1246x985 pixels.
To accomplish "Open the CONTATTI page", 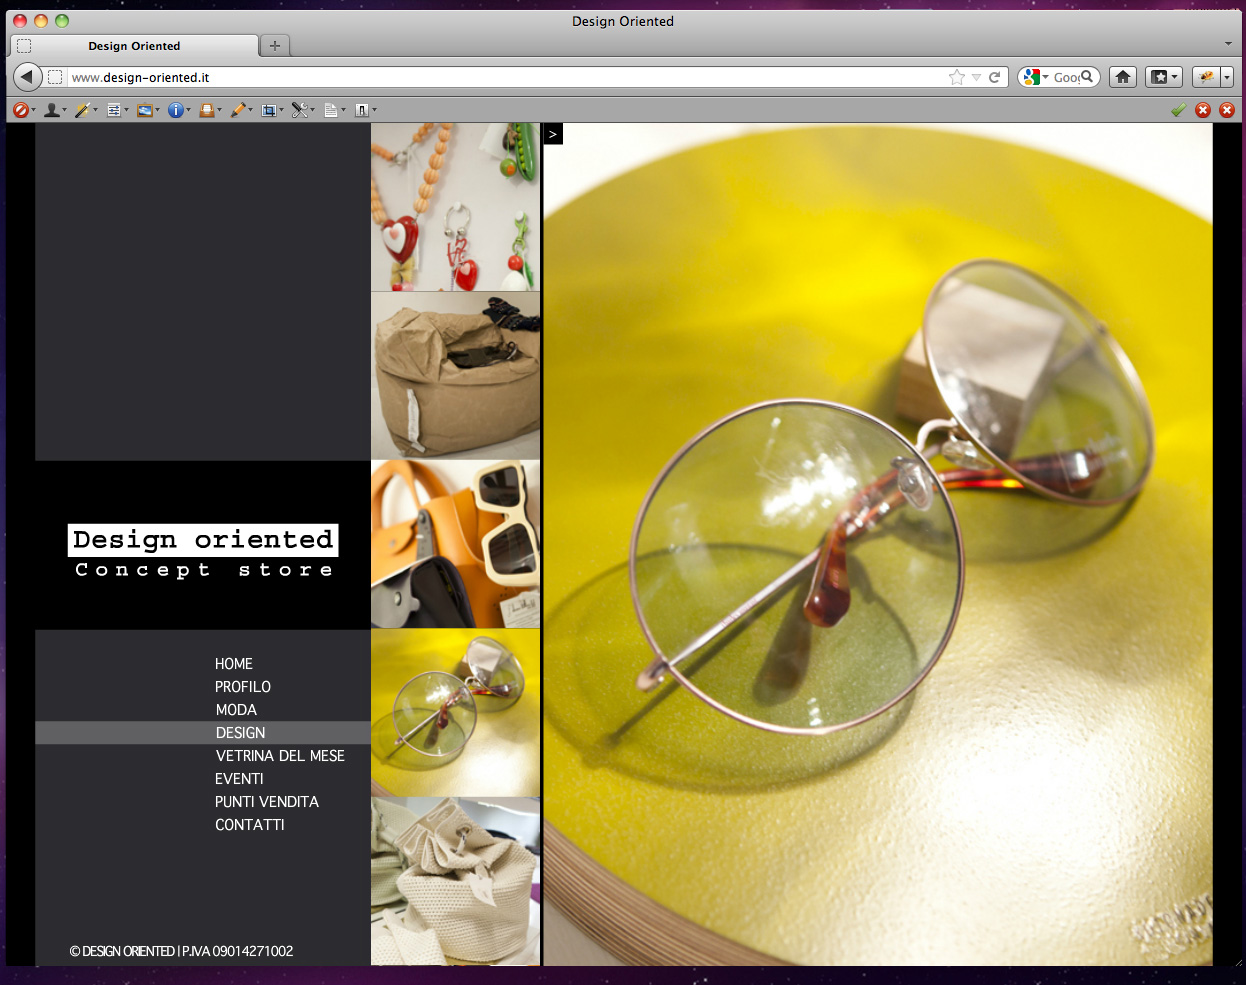I will tap(250, 825).
